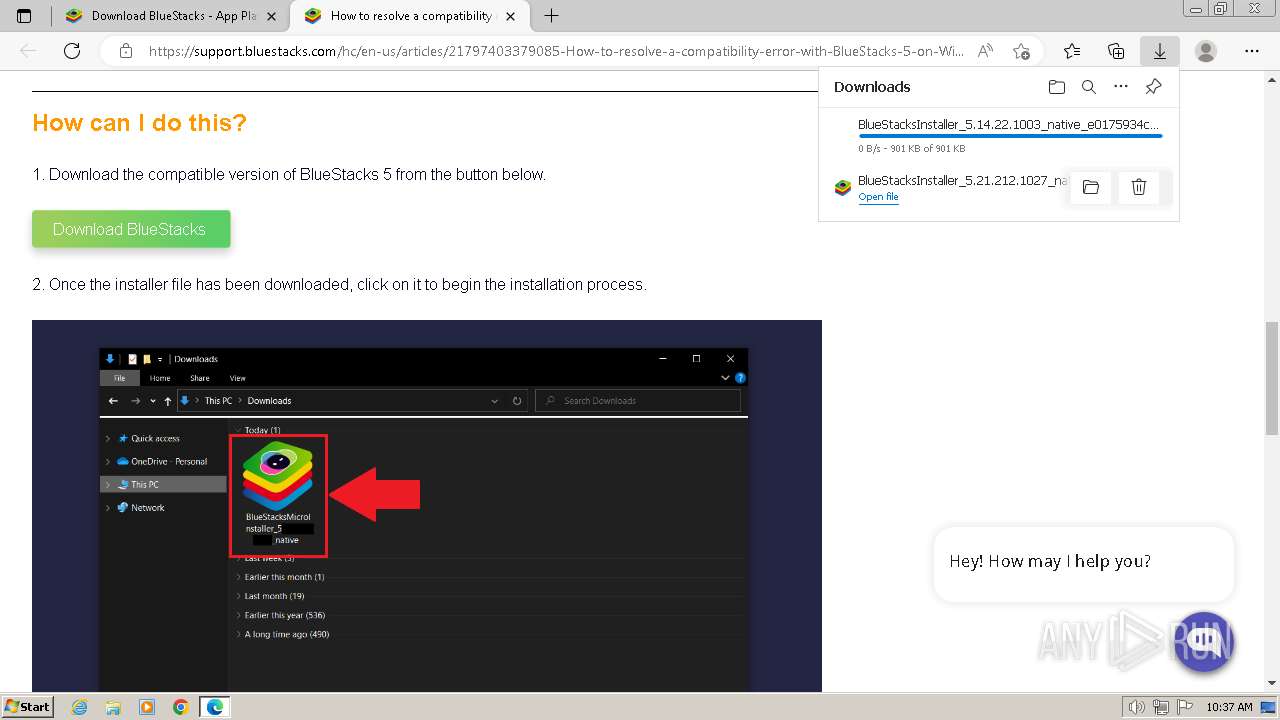Delete the 5.21.212.1027 installer download
Screen dimensions: 1280x720
click(x=1139, y=187)
